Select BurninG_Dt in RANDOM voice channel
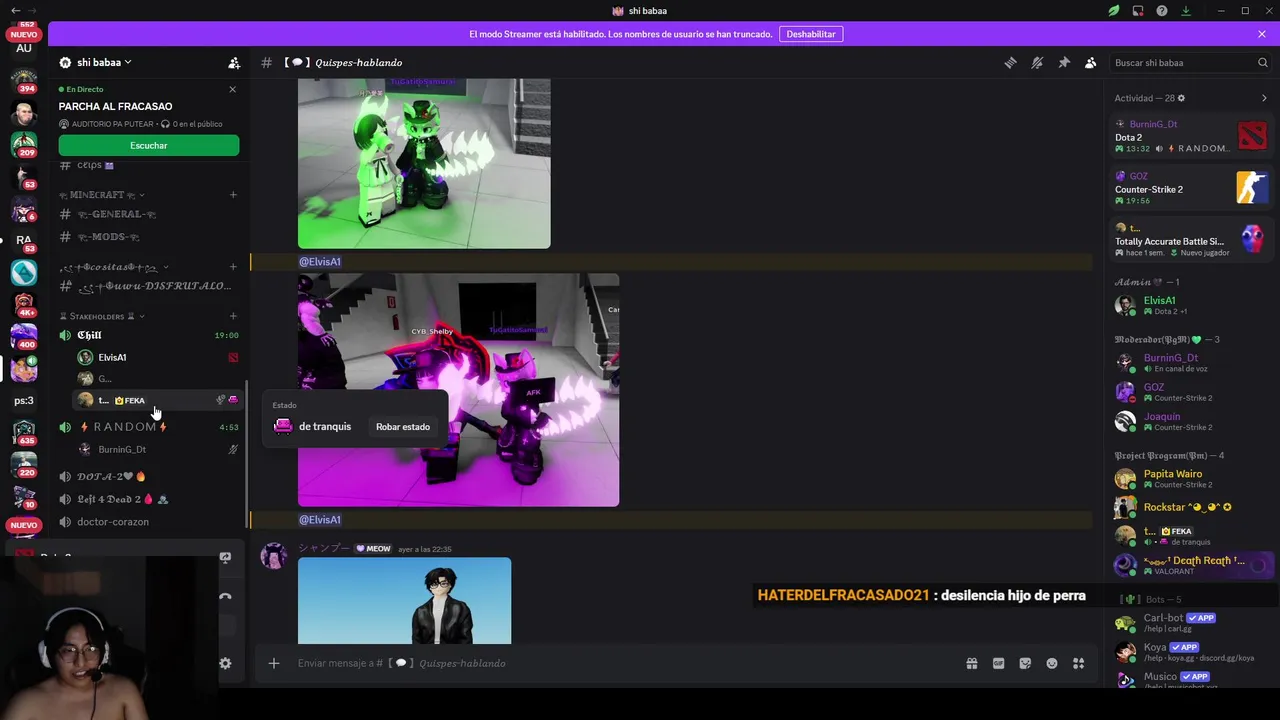This screenshot has height=720, width=1280. point(158,449)
